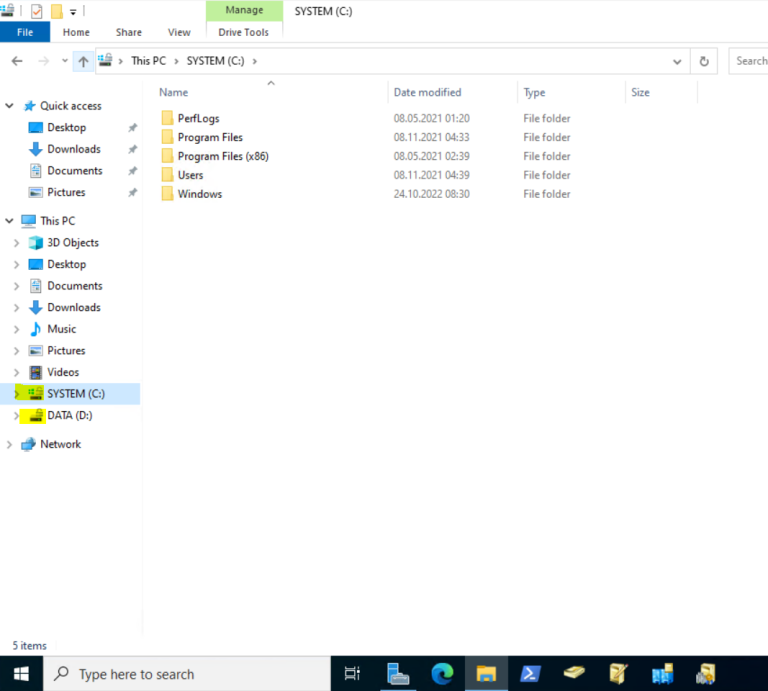
Task: Open the Windows Start menu
Action: (x=21, y=674)
